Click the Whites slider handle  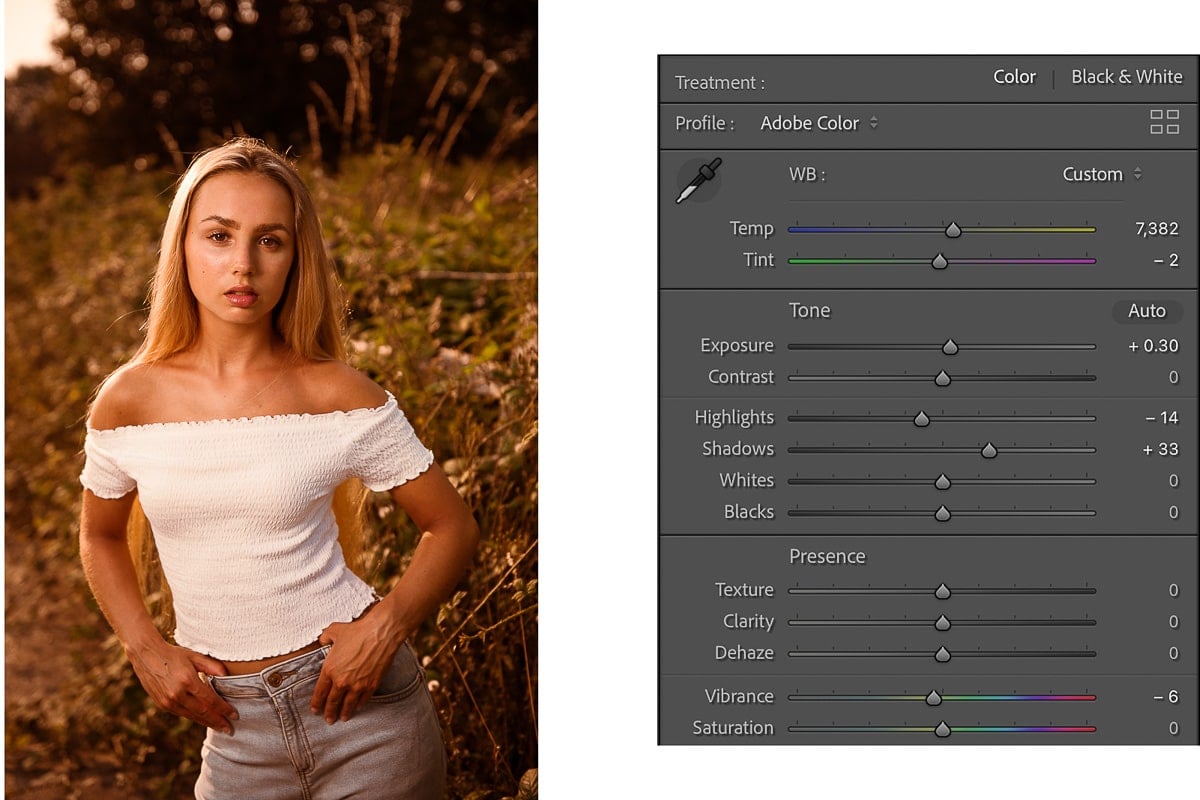(x=942, y=482)
